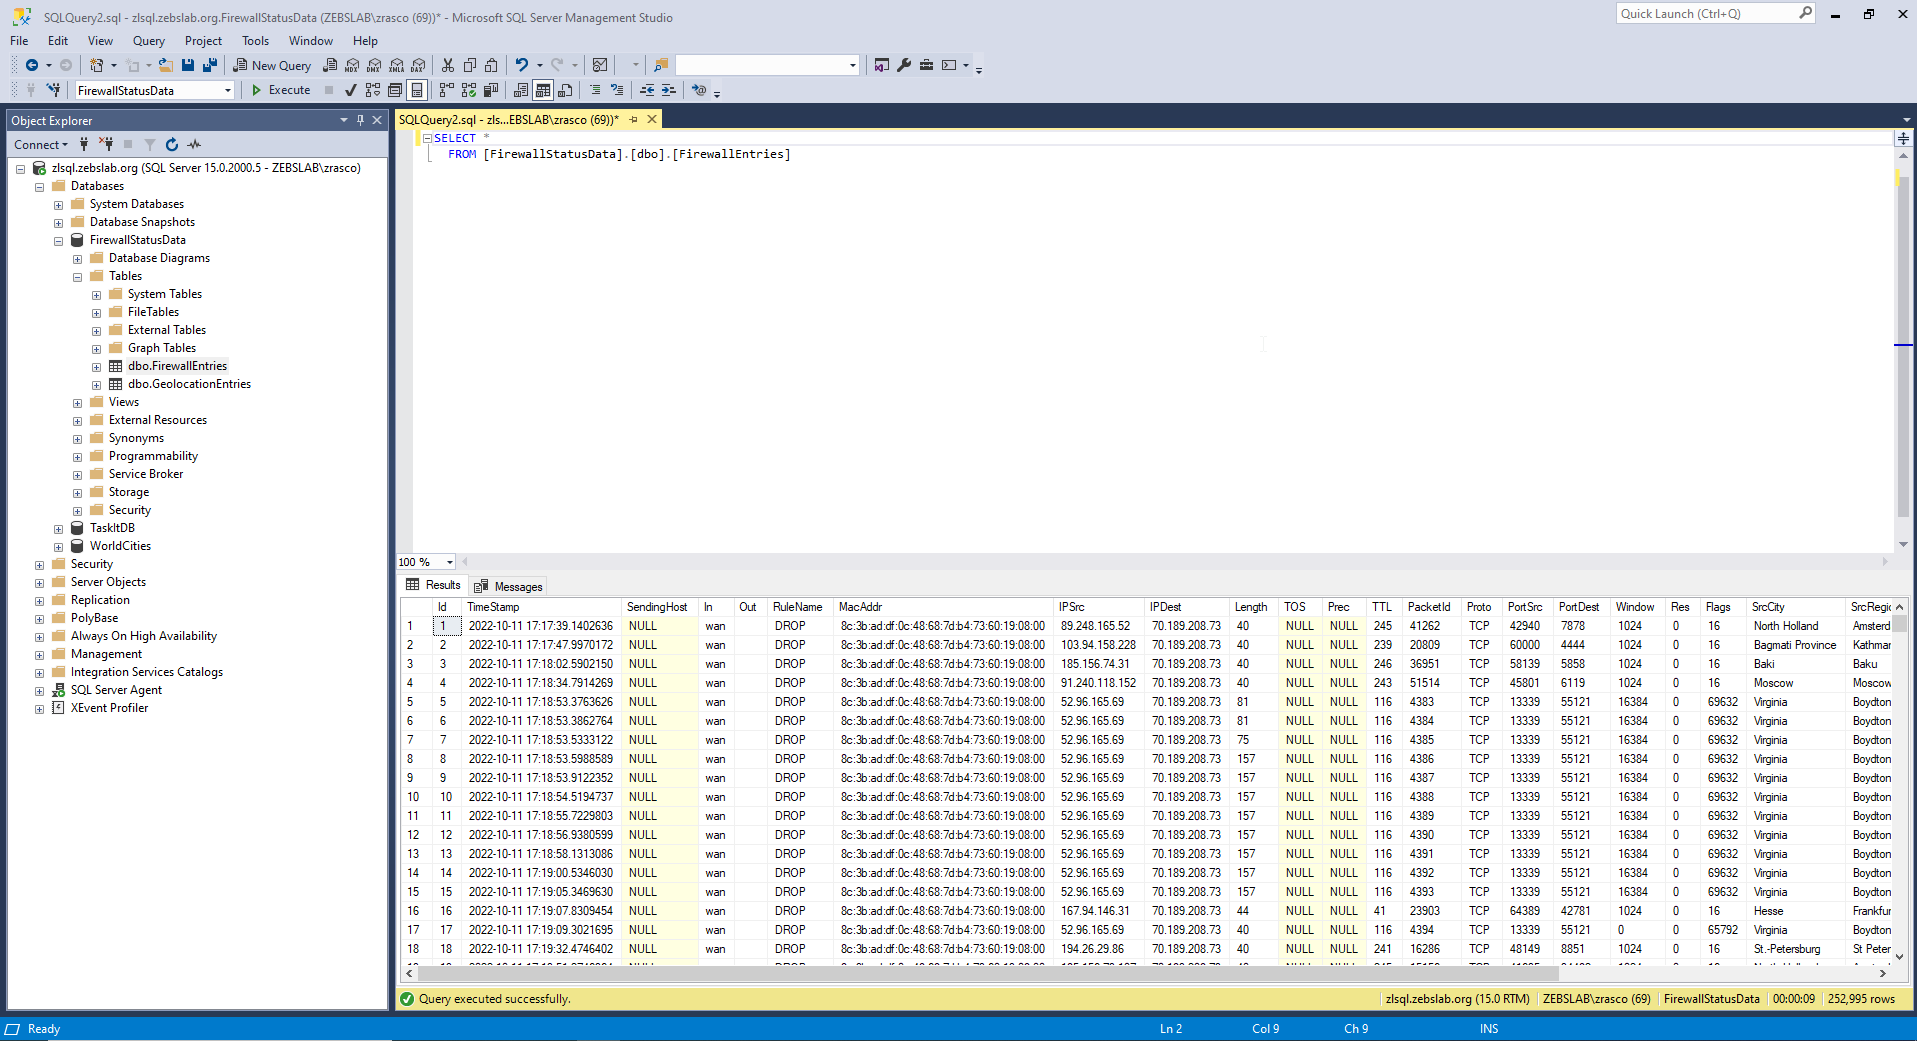1917x1041 pixels.
Task: Click the Navigate Backward icon
Action: coord(32,65)
